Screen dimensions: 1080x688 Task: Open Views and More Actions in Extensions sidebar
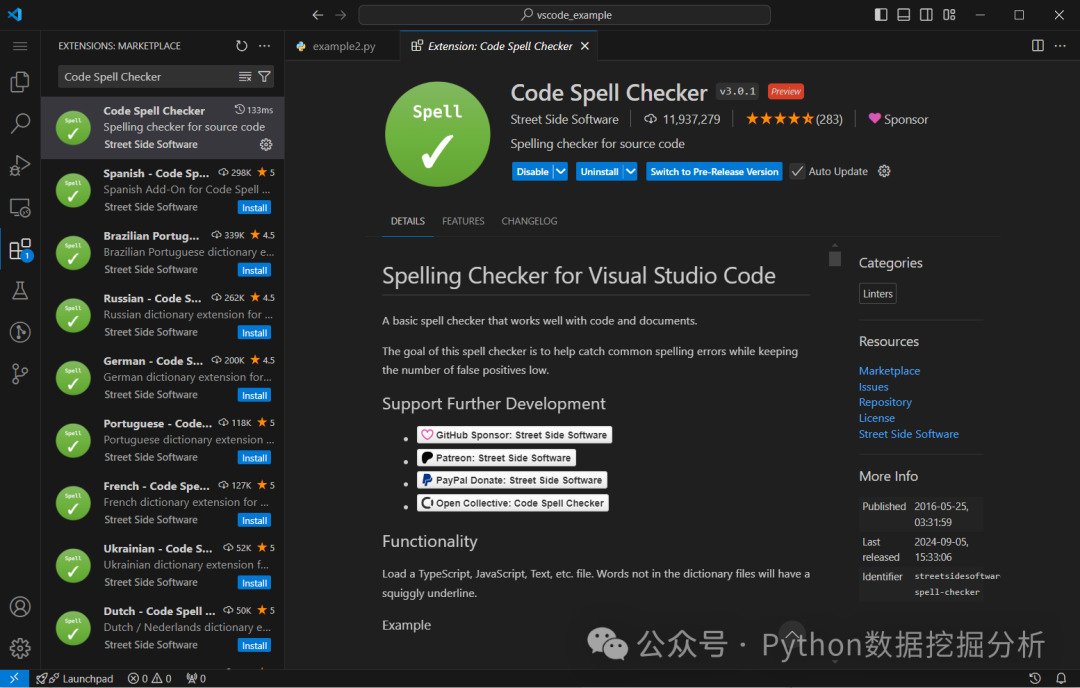pyautogui.click(x=264, y=46)
